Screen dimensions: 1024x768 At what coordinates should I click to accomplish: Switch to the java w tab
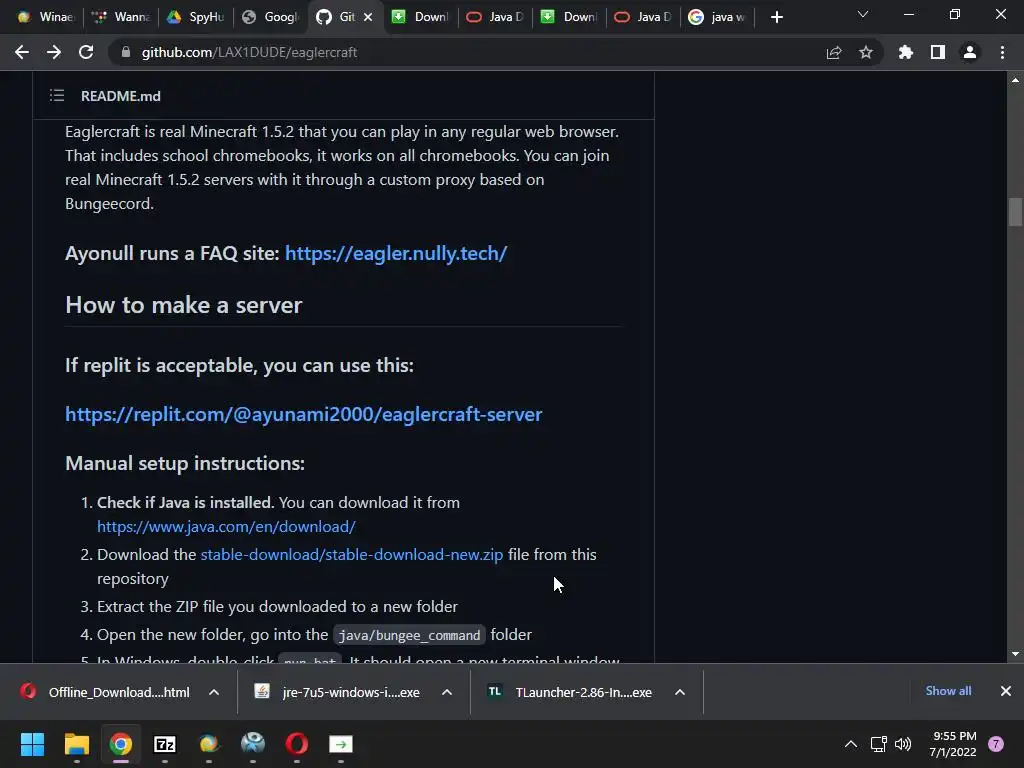(717, 17)
